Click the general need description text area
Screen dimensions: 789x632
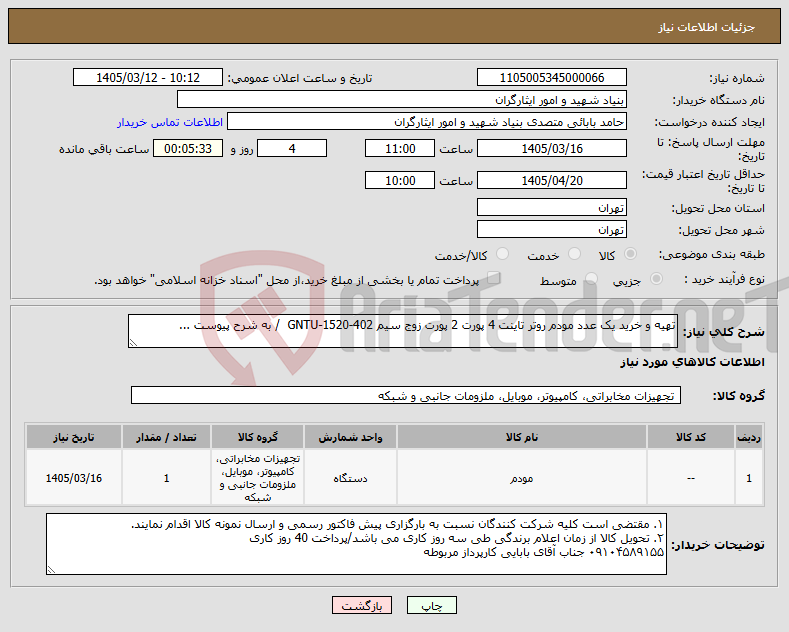tap(403, 331)
